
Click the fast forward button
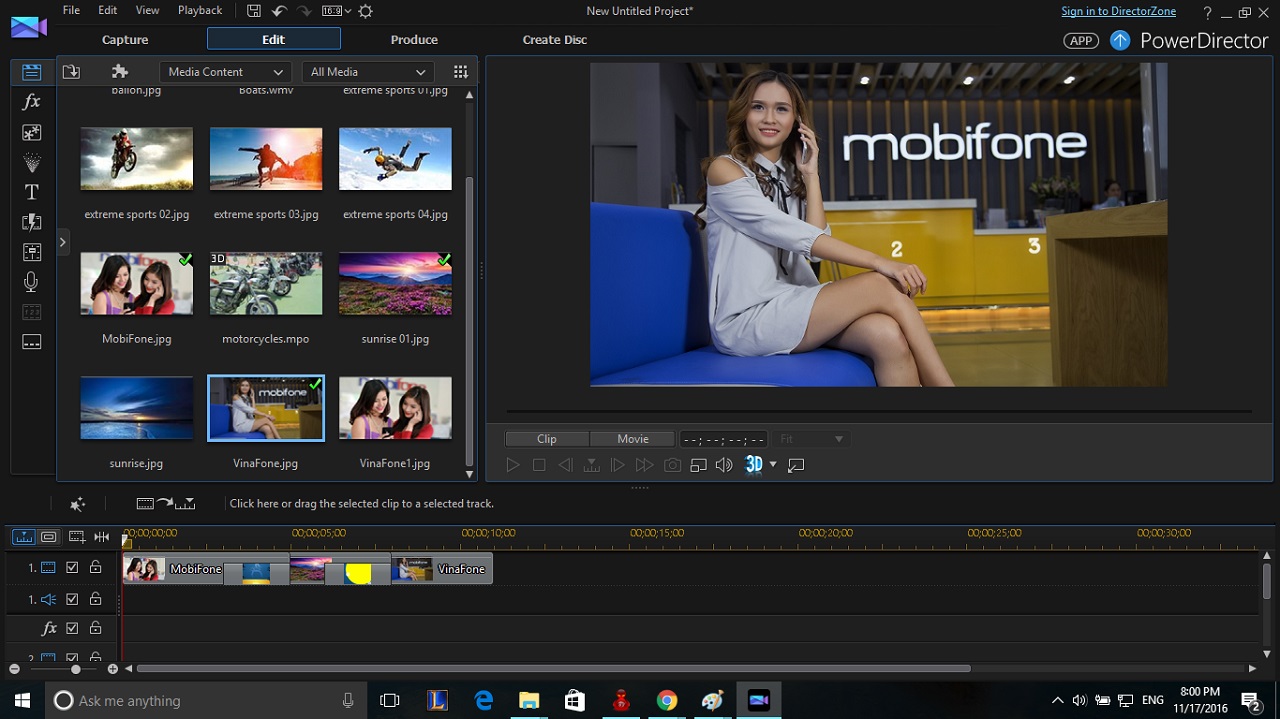tap(645, 465)
